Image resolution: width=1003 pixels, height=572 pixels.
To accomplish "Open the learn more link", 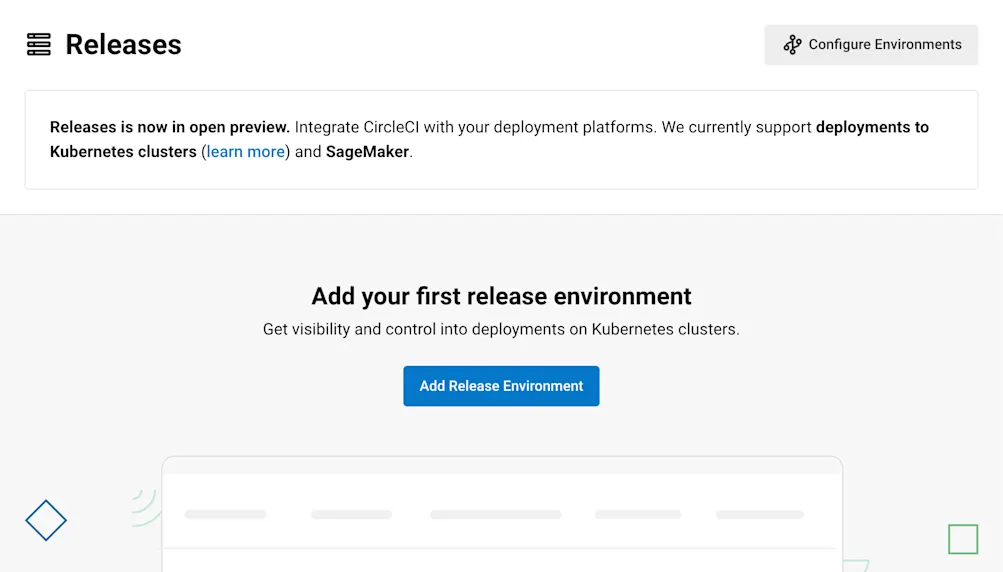I will click(x=246, y=152).
